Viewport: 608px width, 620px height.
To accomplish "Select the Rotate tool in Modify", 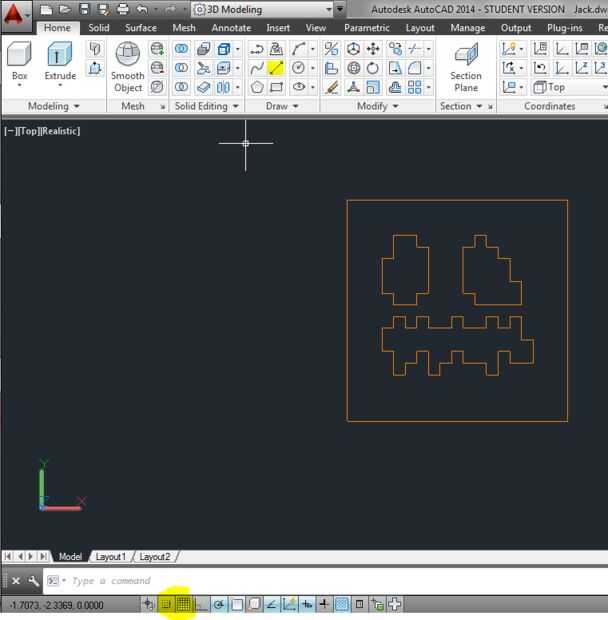I will [373, 68].
